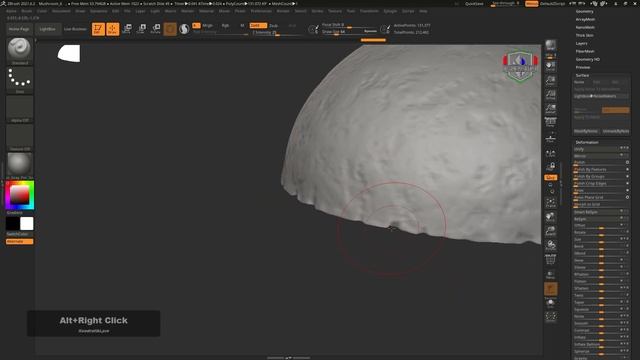
Task: Click the ZoomD icon in right shelf
Action: pyautogui.click(x=551, y=231)
